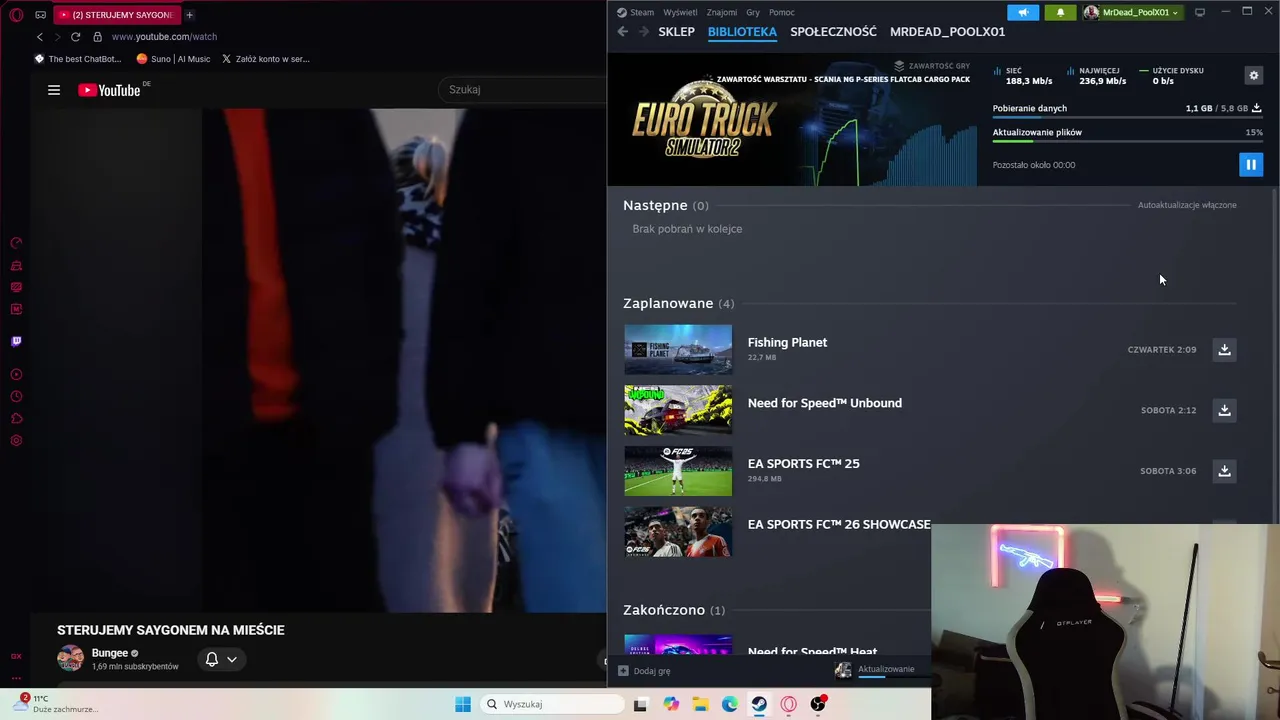
Task: Open the weather widget showing 11°C
Action: (58, 704)
